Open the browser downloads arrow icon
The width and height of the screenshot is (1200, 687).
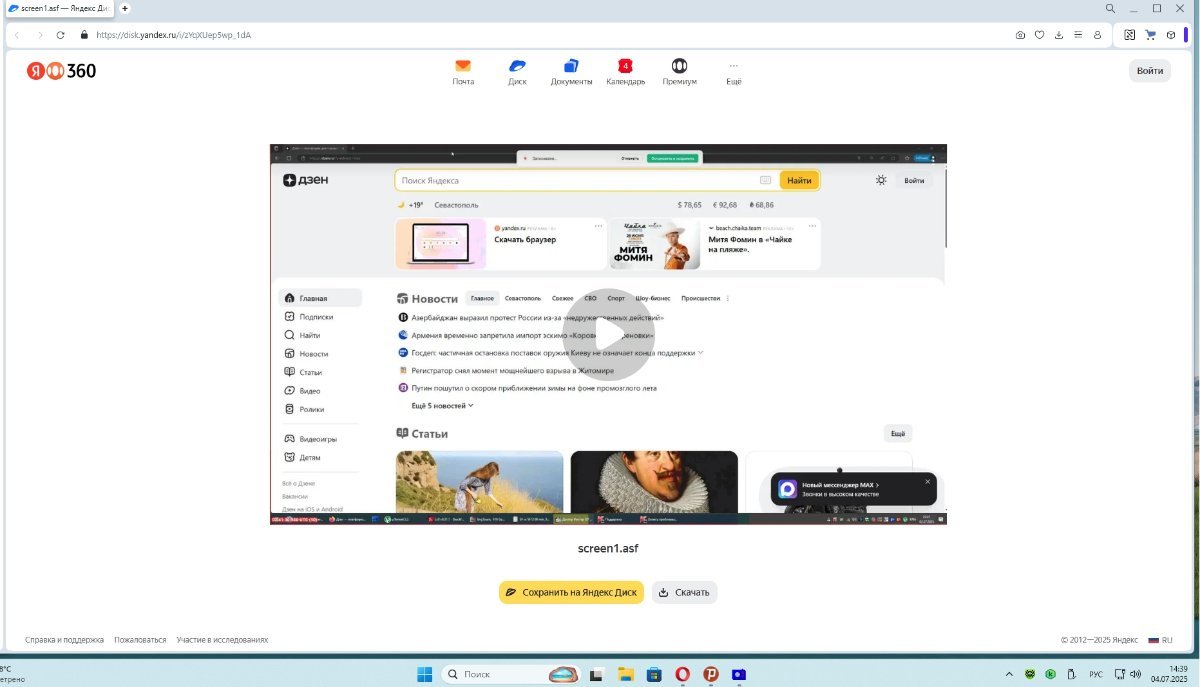click(1059, 35)
